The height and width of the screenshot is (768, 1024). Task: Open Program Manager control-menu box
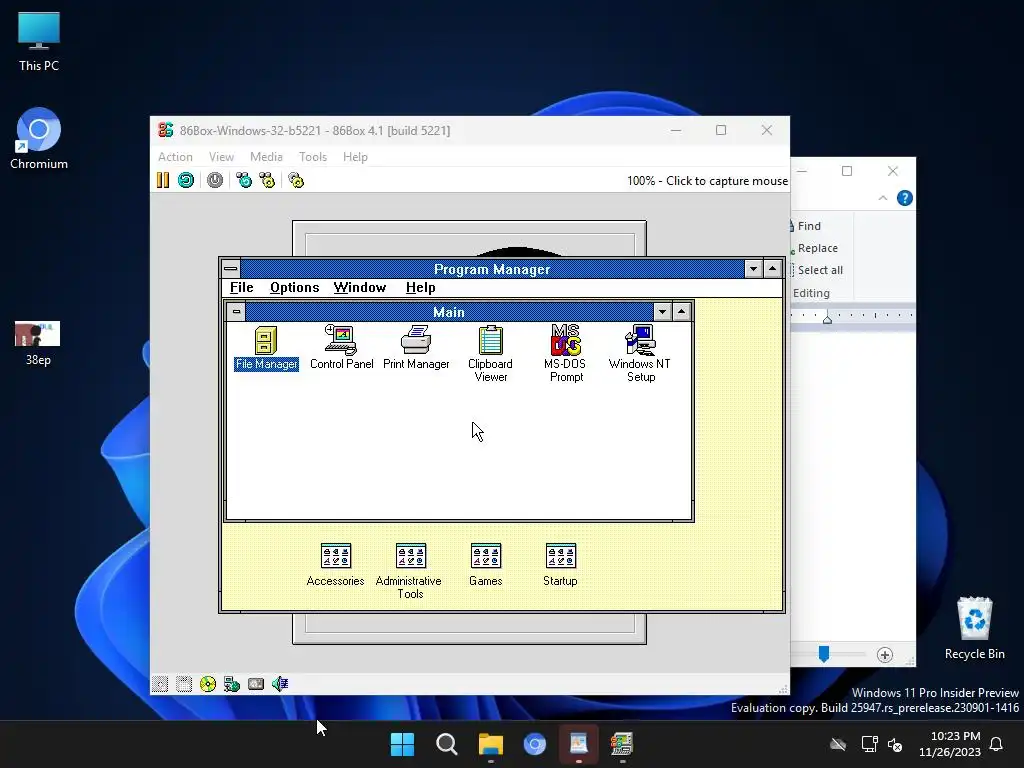click(231, 269)
